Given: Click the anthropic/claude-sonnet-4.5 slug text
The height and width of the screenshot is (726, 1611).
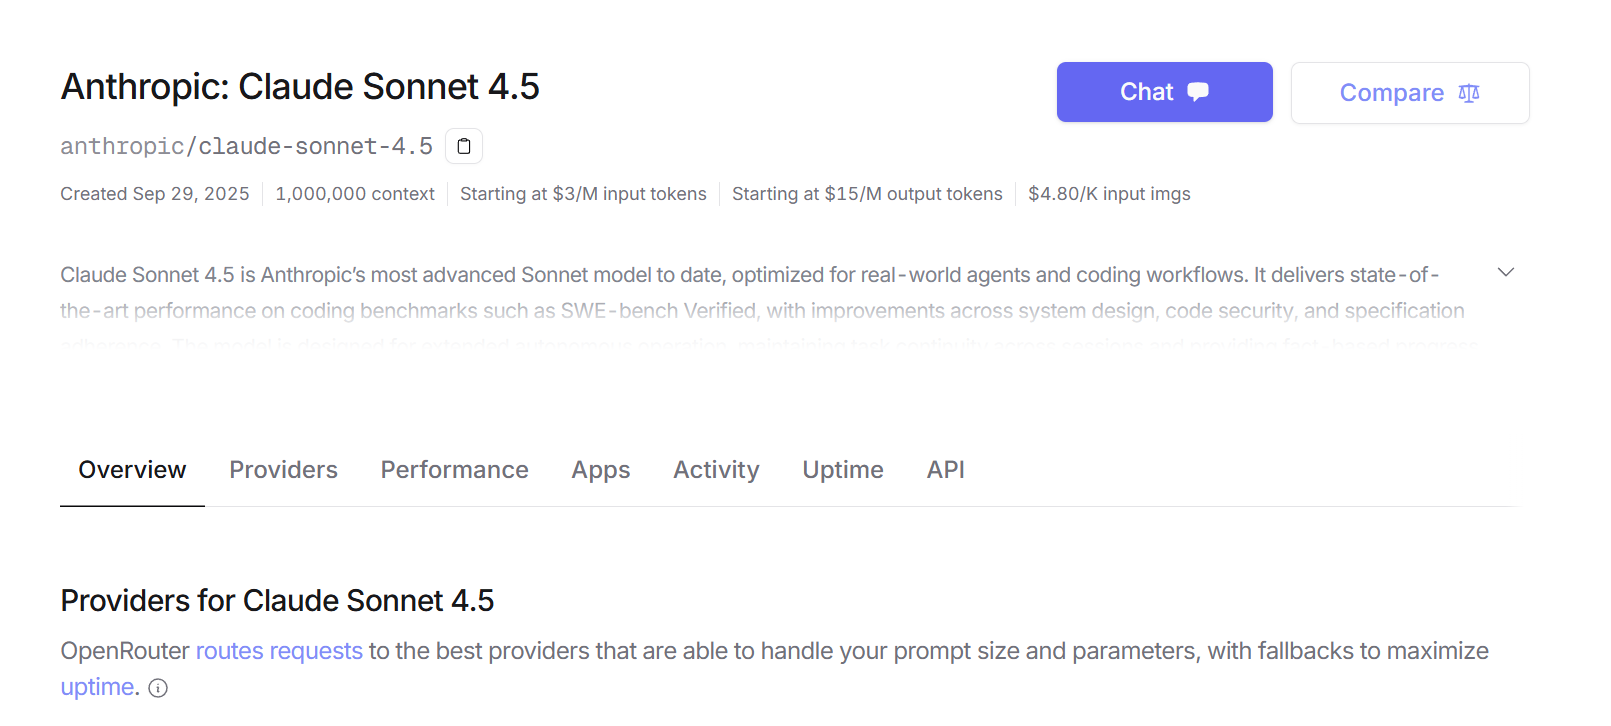Looking at the screenshot, I should 246,146.
